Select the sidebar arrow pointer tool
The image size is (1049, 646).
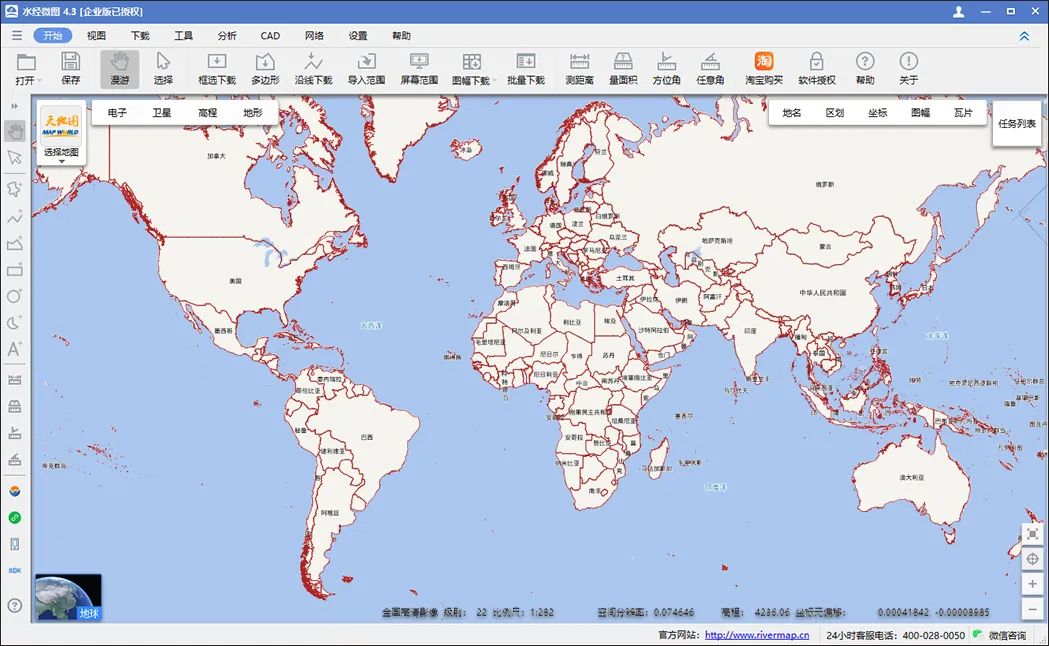coord(15,158)
